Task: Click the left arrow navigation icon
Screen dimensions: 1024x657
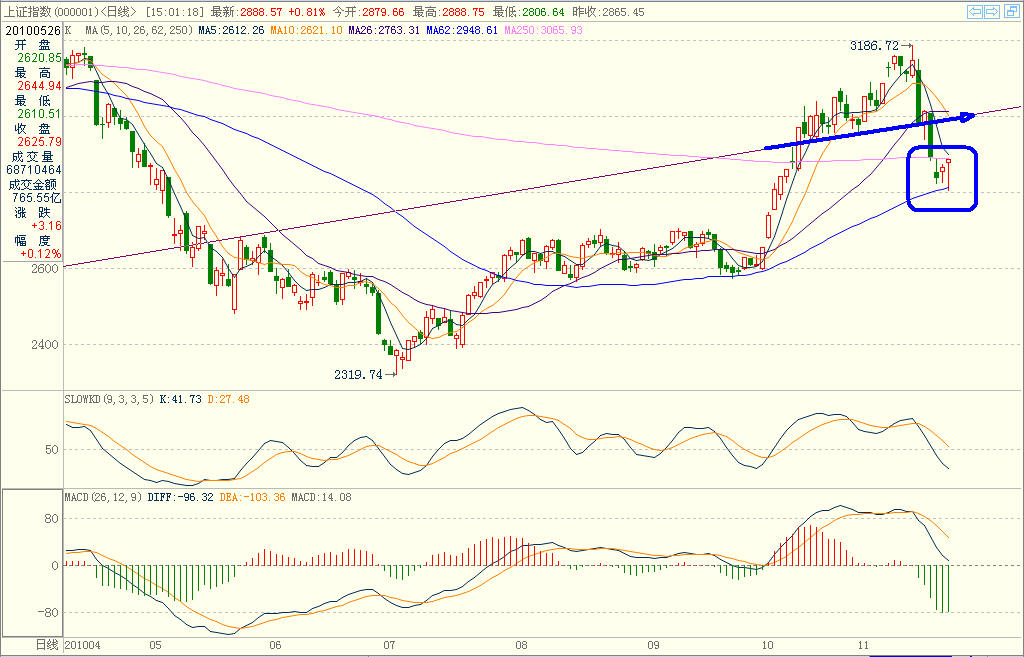Action: [x=976, y=12]
